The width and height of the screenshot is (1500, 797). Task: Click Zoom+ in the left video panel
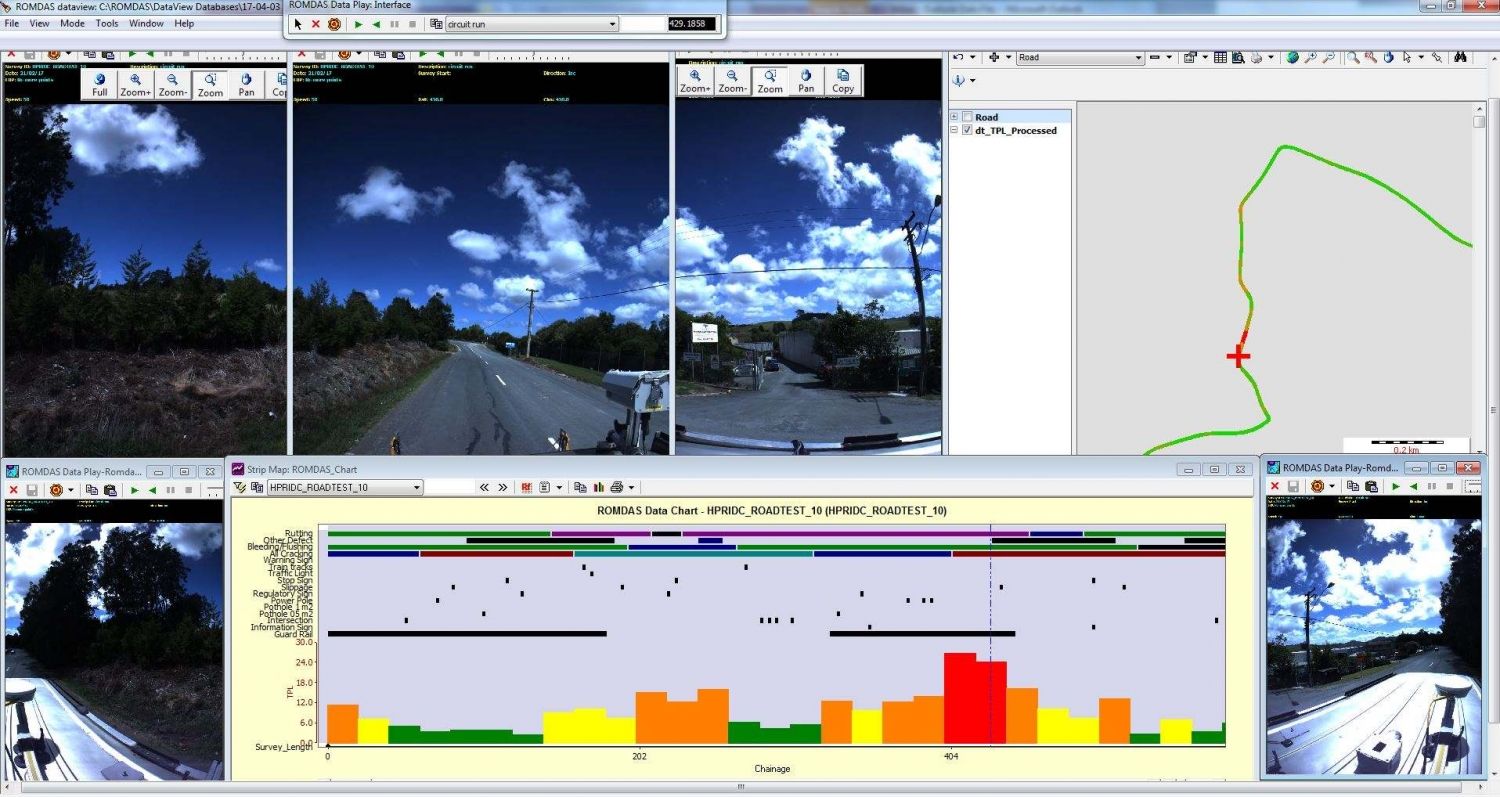(136, 84)
